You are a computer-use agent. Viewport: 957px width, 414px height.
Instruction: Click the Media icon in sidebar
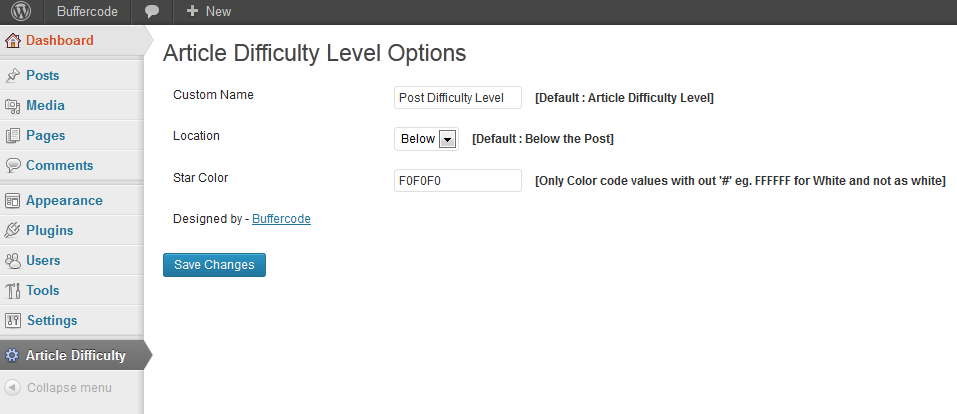coord(12,106)
